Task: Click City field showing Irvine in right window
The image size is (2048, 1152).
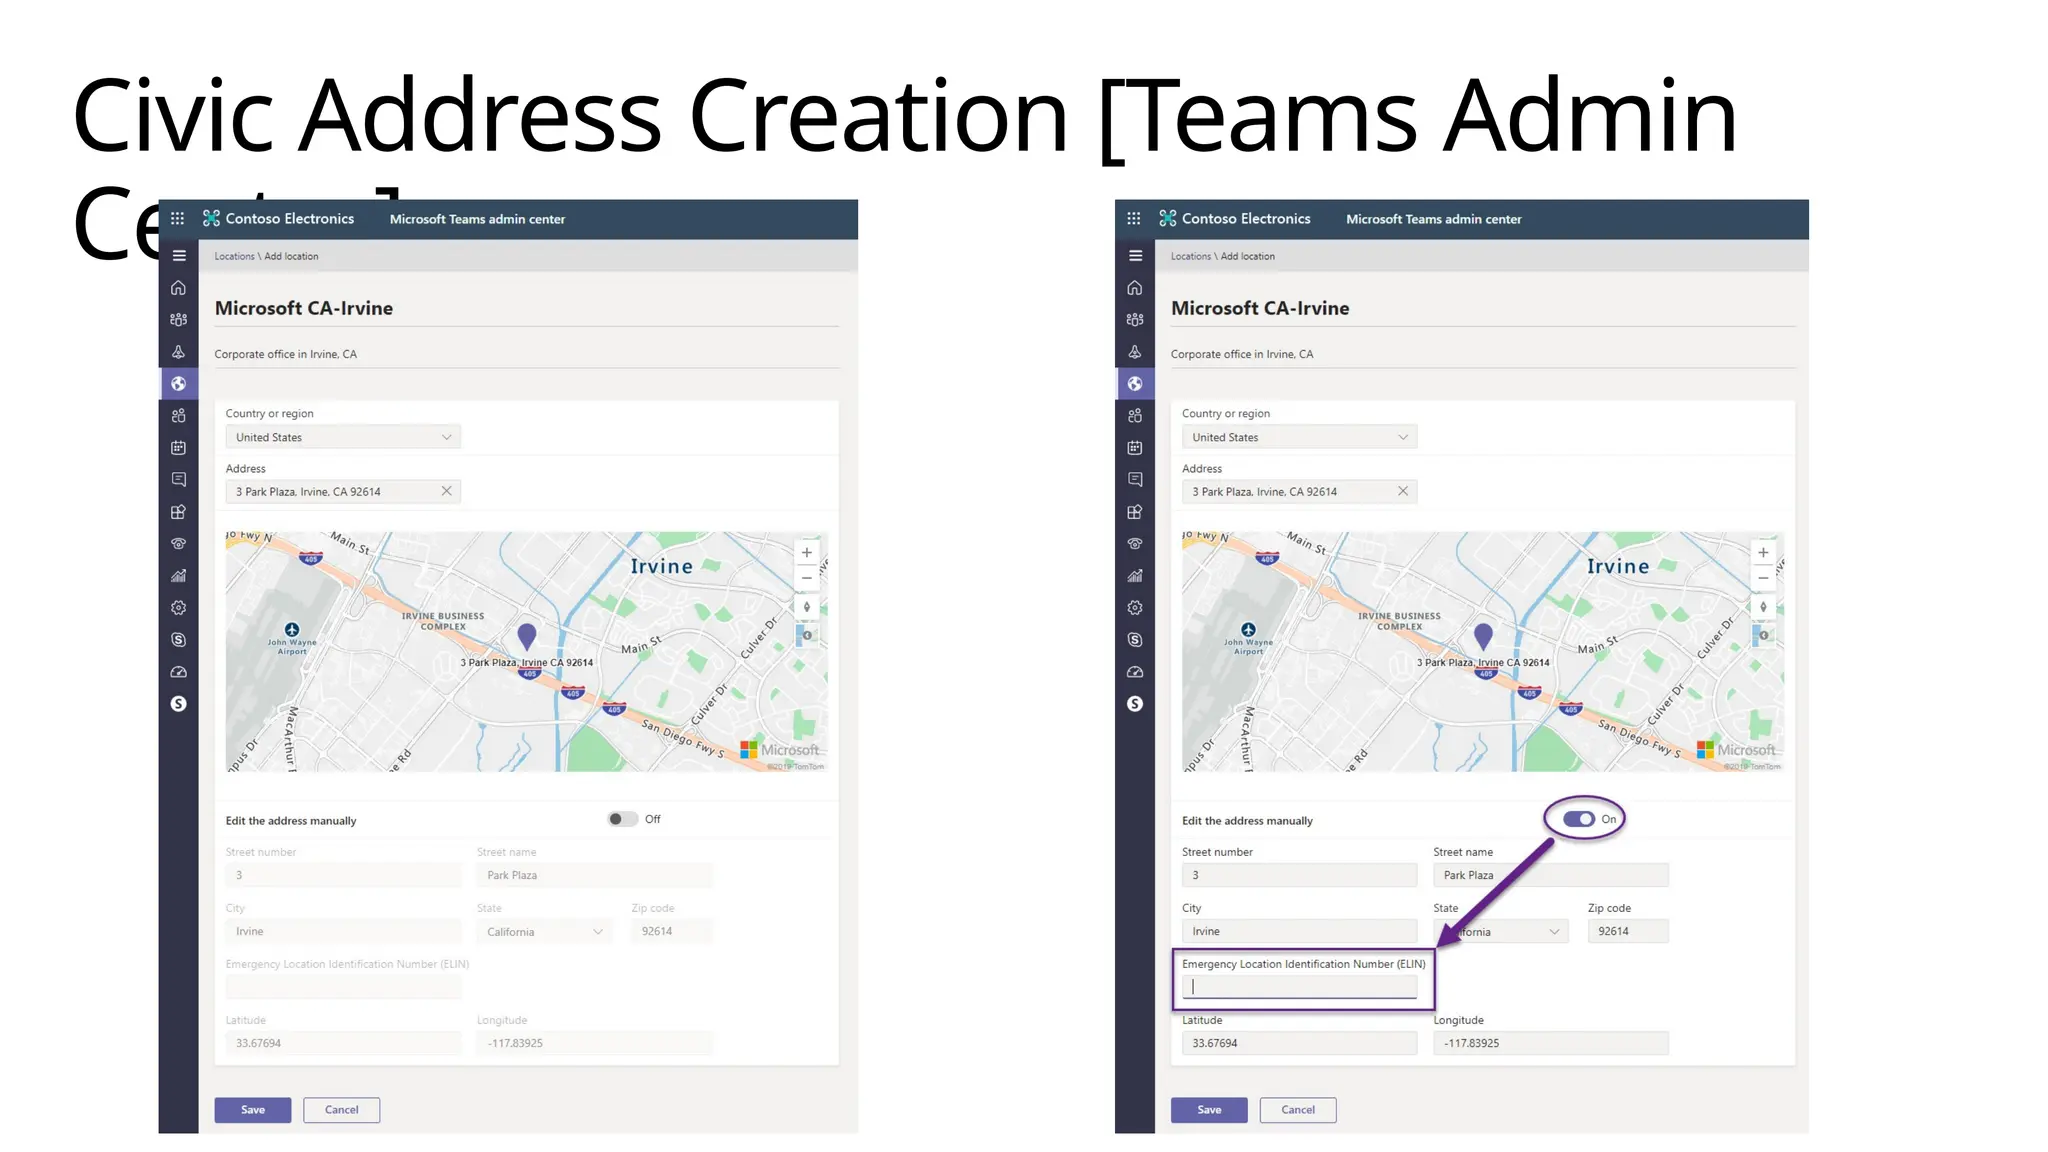Action: coord(1299,931)
